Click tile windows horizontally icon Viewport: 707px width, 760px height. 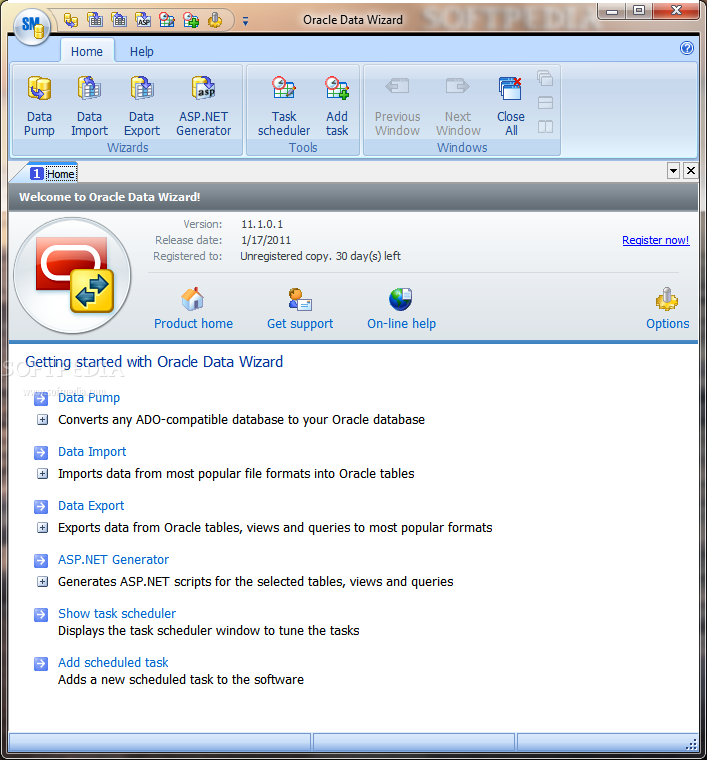[545, 102]
